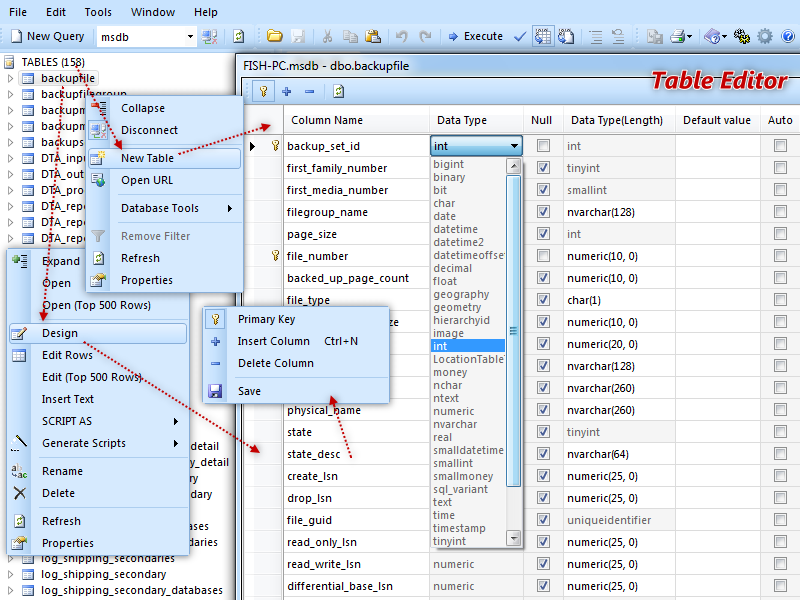The height and width of the screenshot is (600, 800).
Task: Select New Table in context menu
Action: click(x=164, y=158)
